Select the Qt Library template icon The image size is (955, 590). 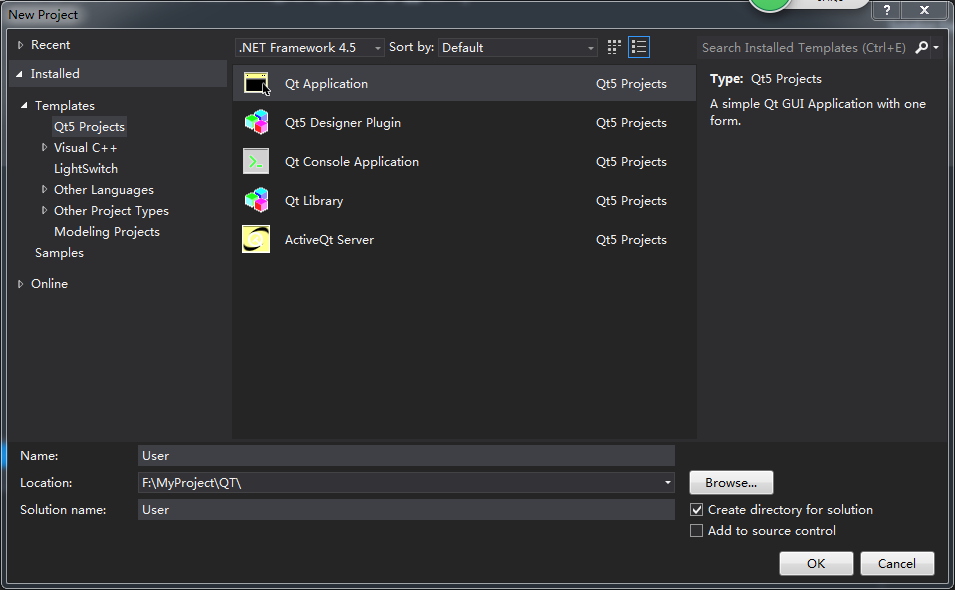point(256,201)
